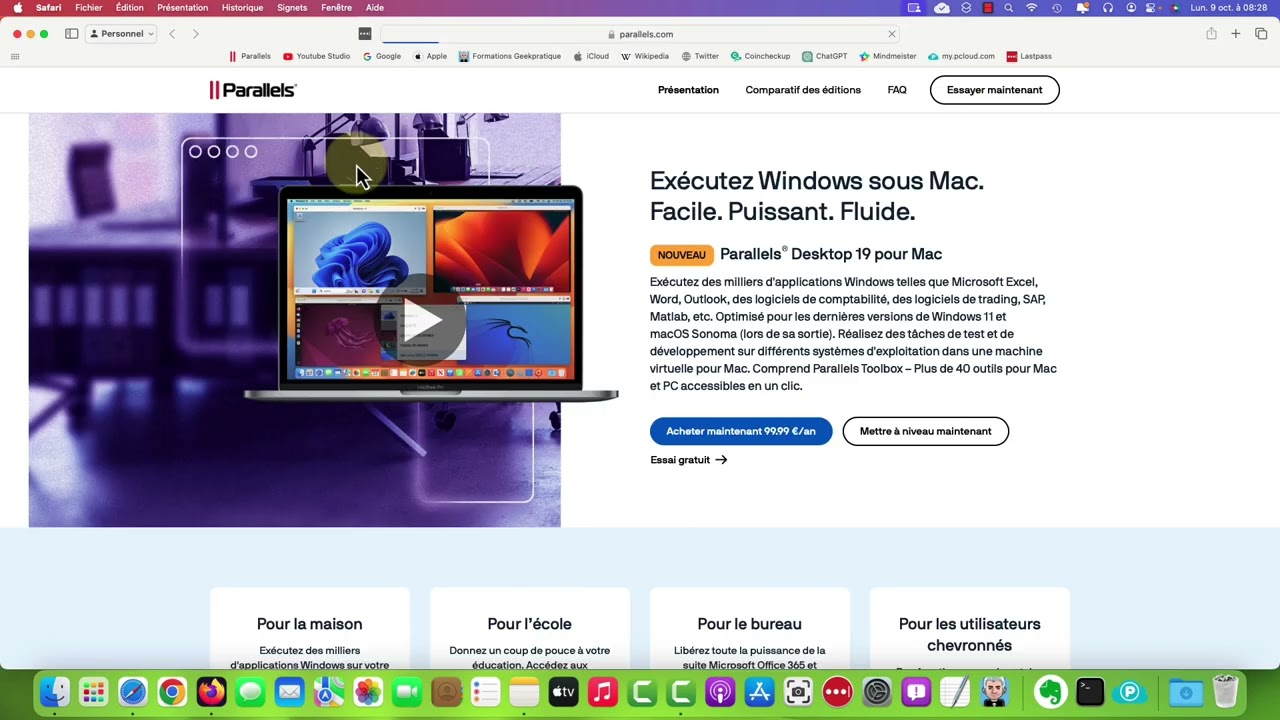Open the ChatGPT bookmark
The image size is (1280, 720).
(825, 56)
